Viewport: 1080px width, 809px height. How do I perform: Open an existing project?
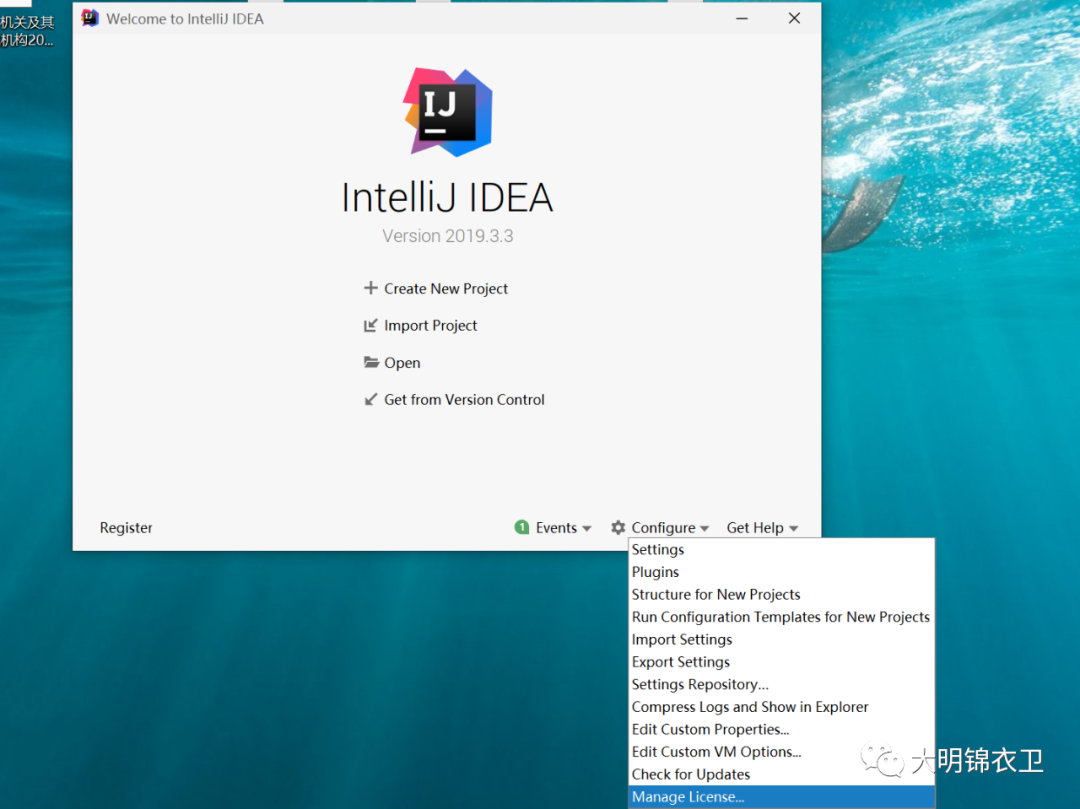[402, 363]
